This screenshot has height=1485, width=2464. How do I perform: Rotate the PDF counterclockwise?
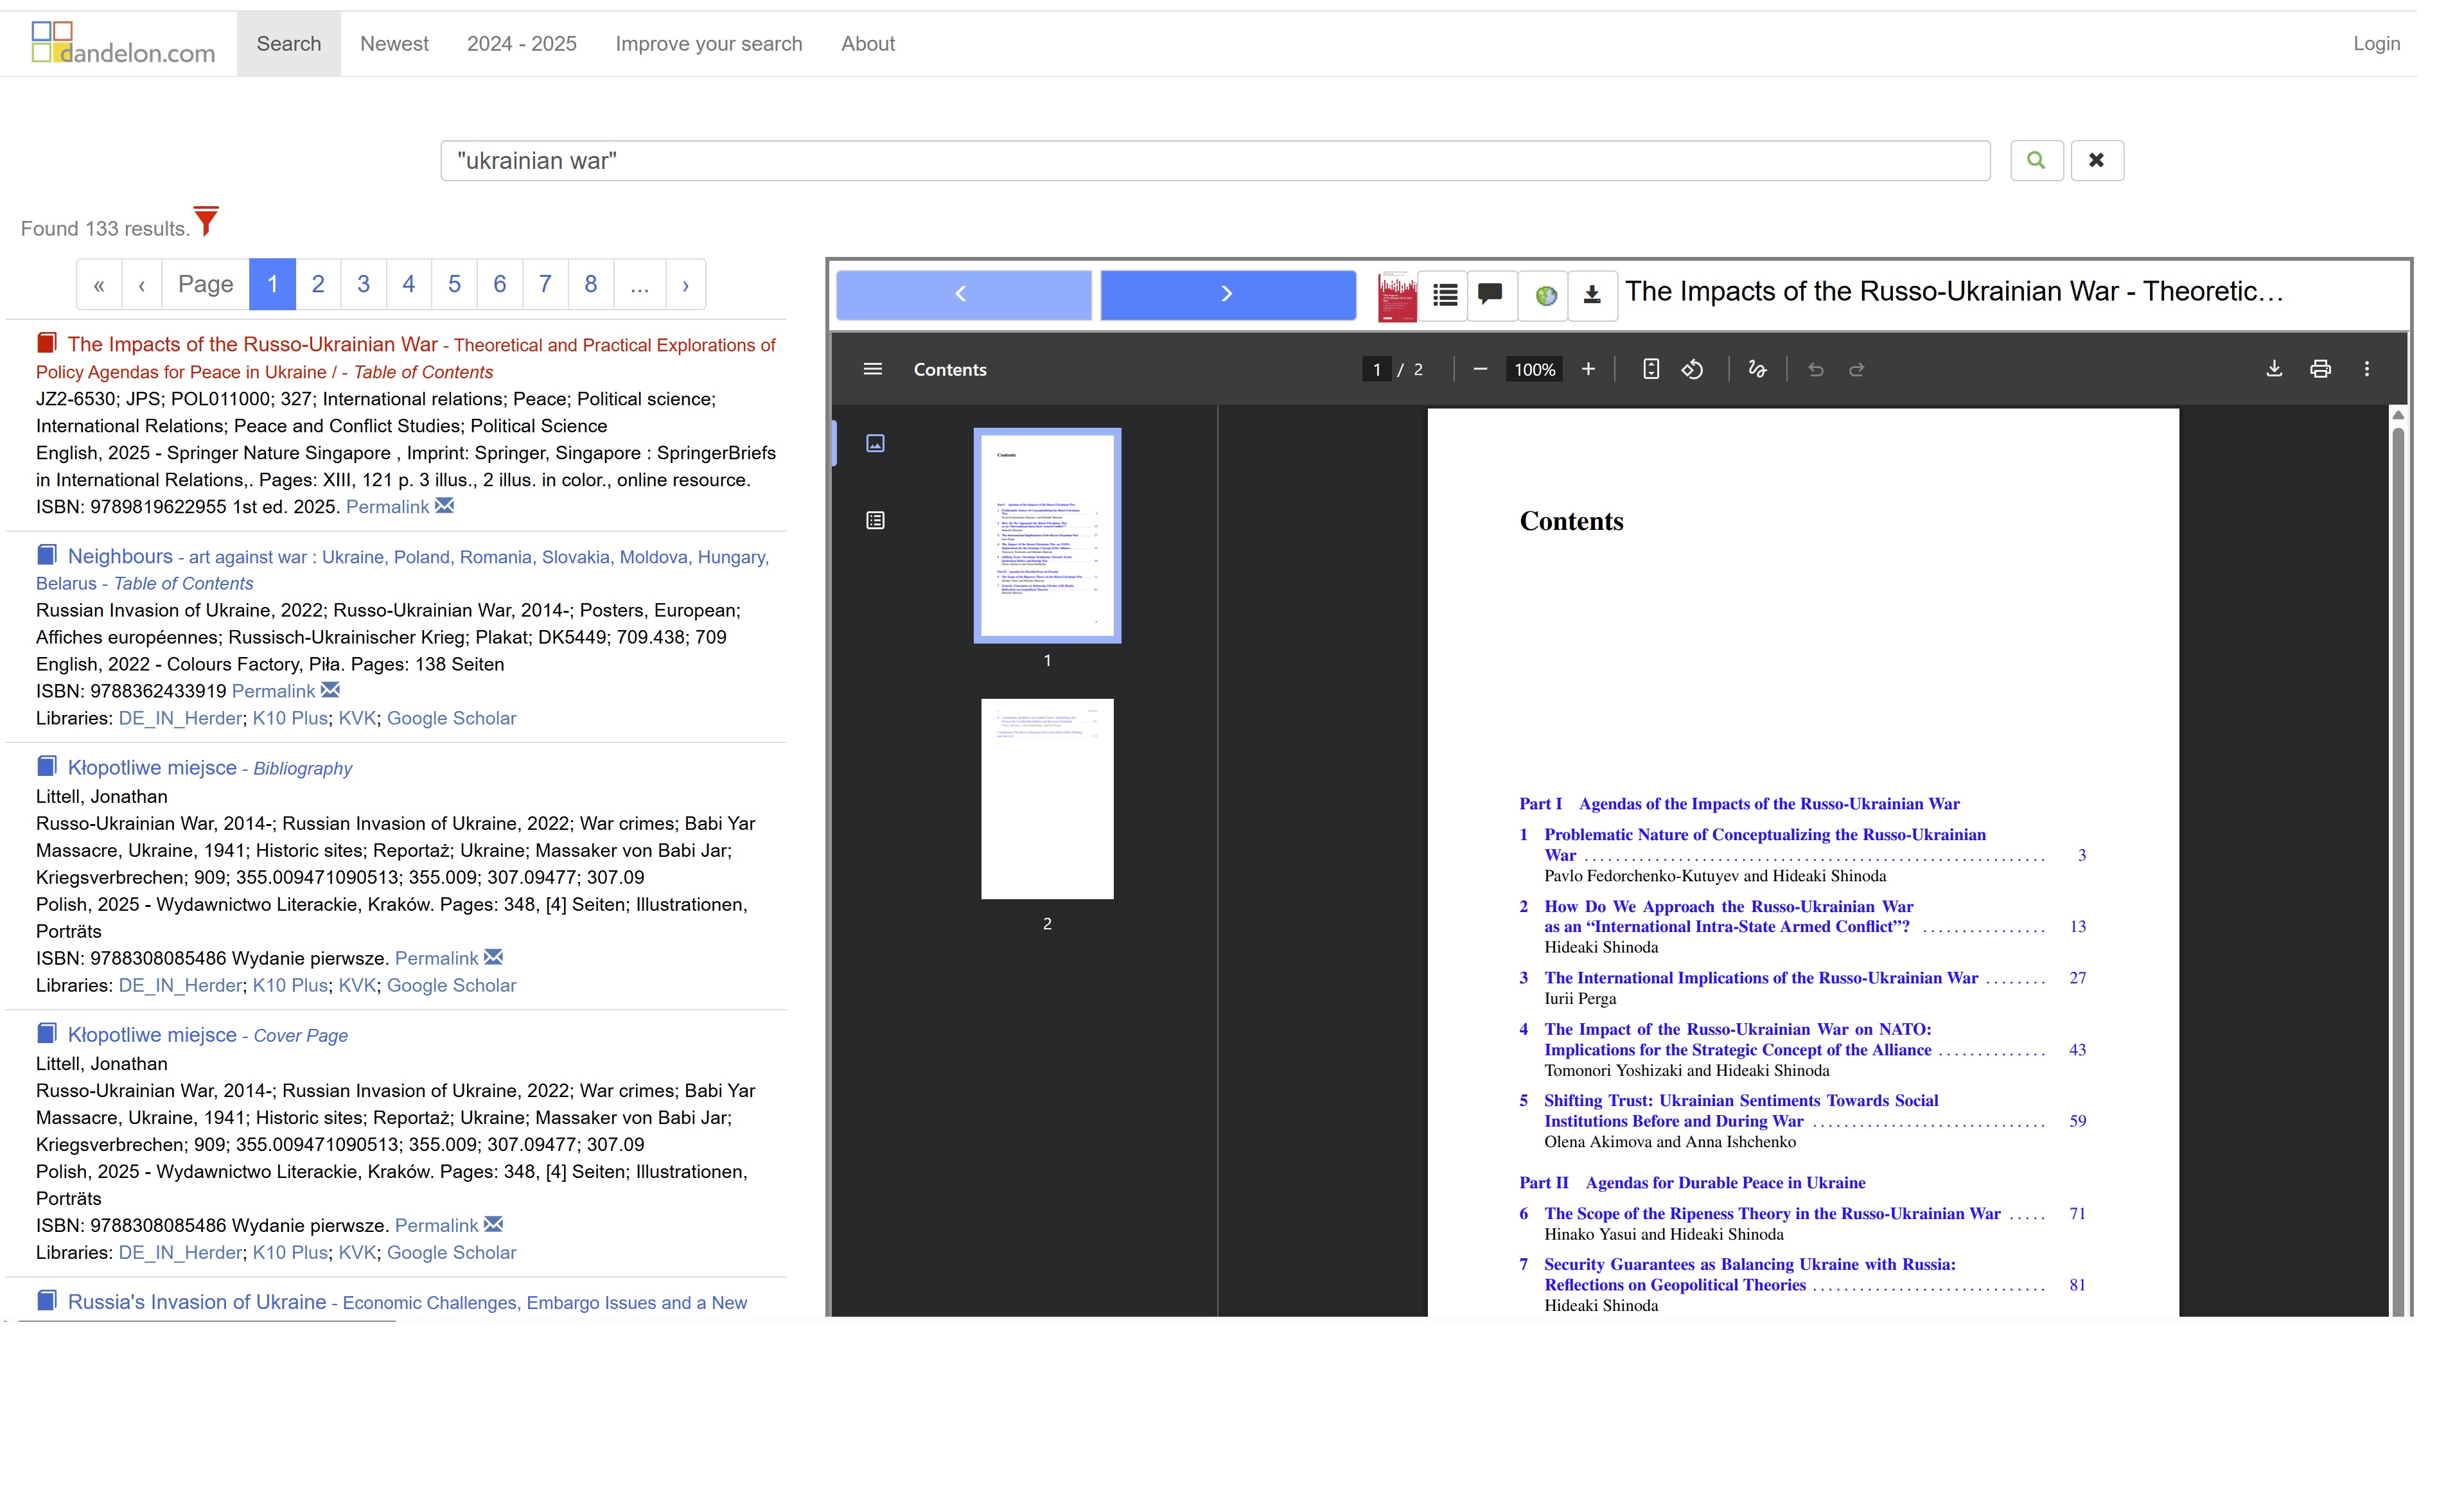point(1692,369)
